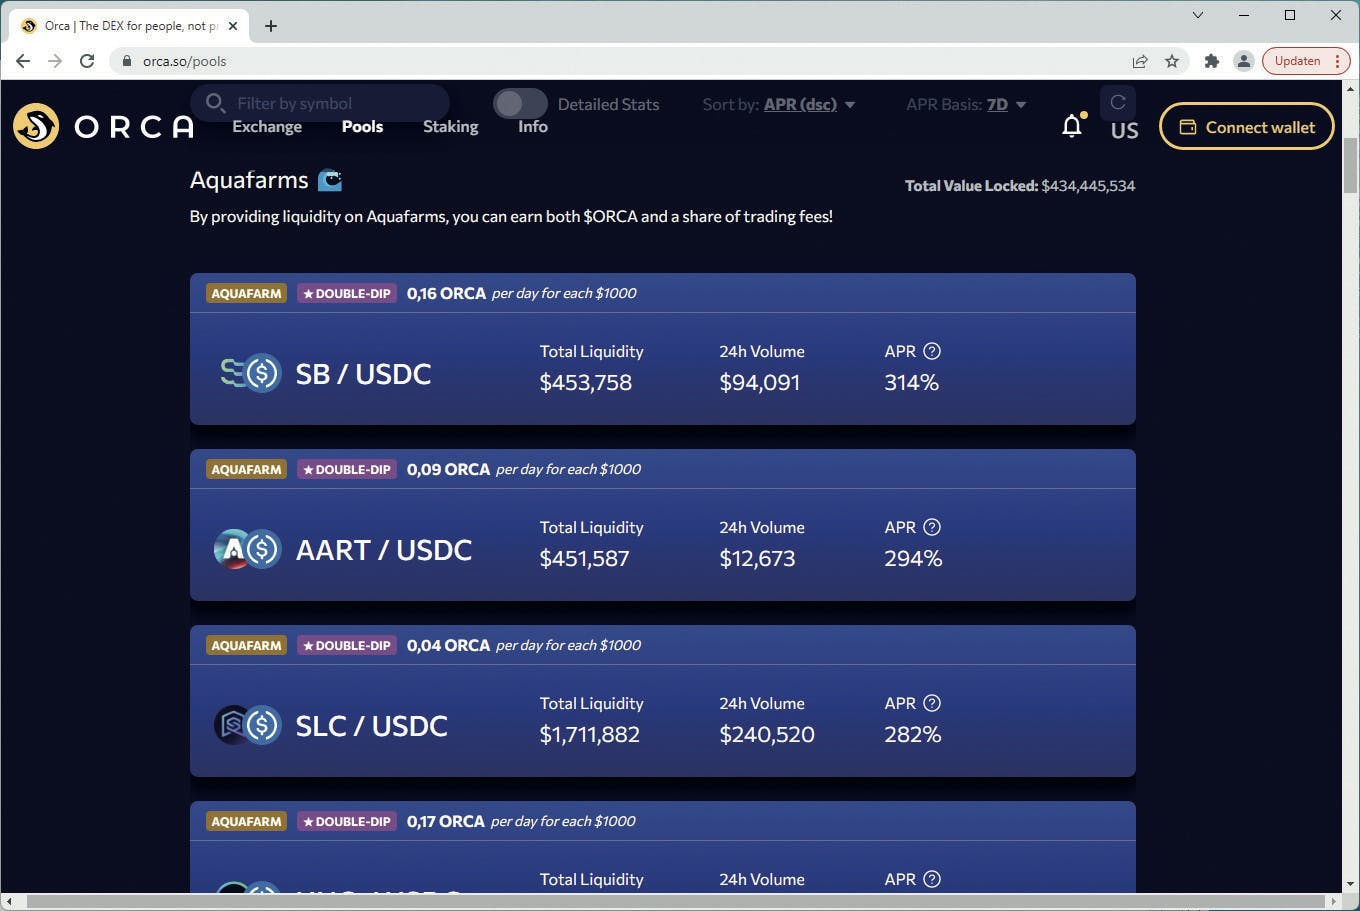This screenshot has height=911, width=1360.
Task: Click the Chrome three-dot menu icon
Action: click(1337, 61)
